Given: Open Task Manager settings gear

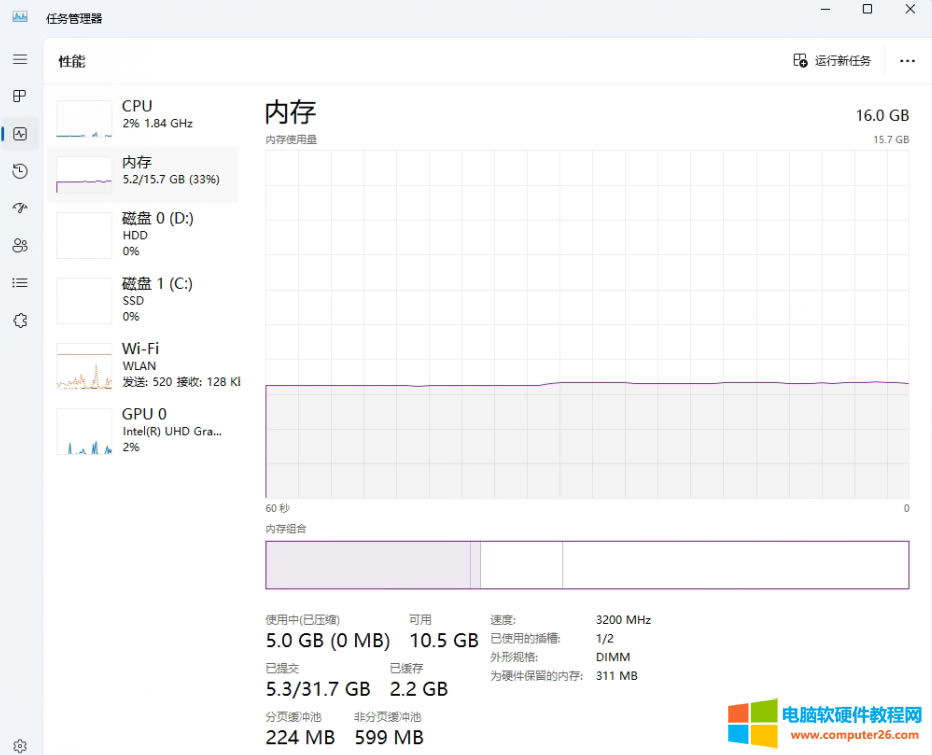Looking at the screenshot, I should point(20,746).
